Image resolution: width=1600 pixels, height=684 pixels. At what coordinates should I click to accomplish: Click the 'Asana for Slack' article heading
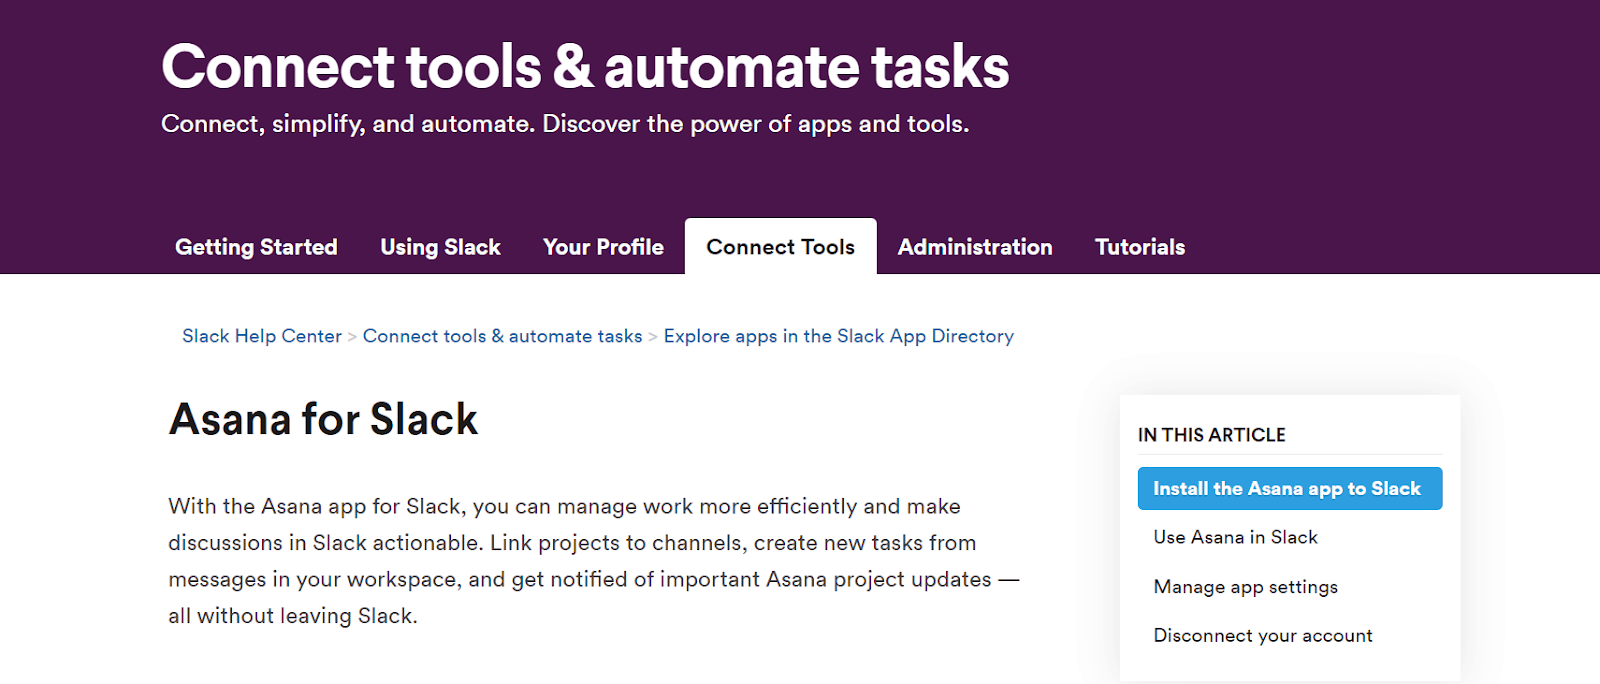click(x=323, y=419)
